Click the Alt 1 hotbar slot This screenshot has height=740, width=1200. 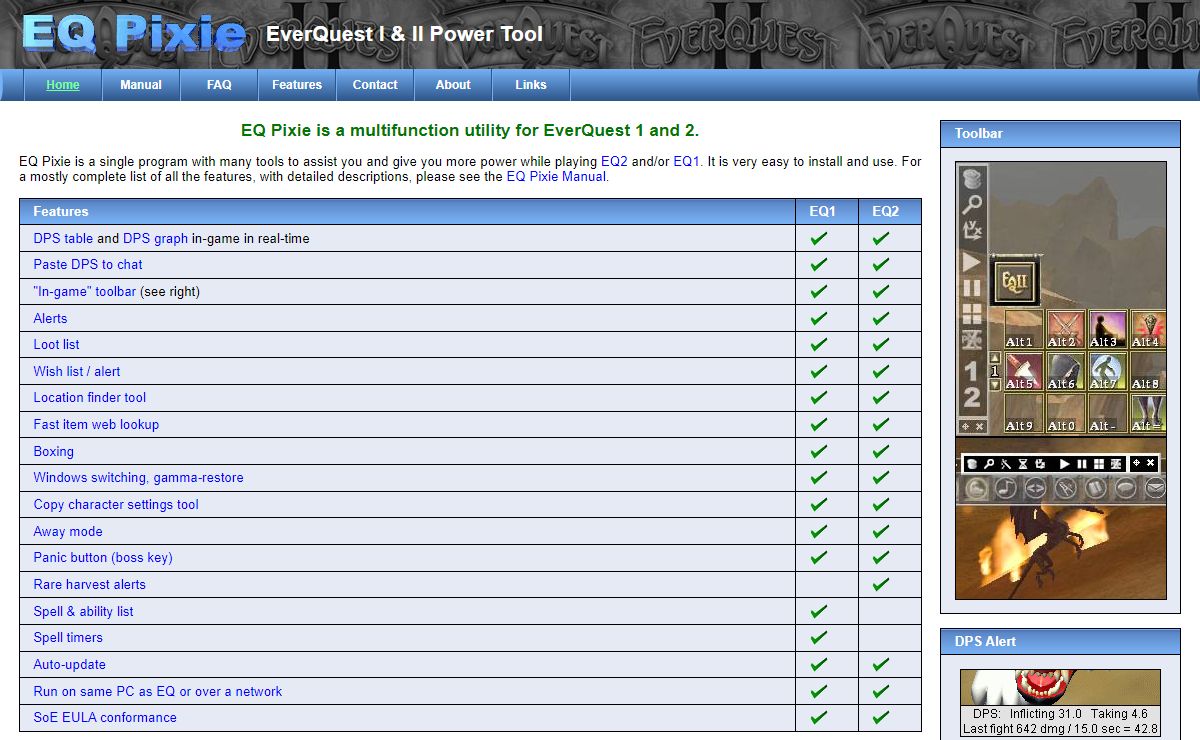(1025, 329)
